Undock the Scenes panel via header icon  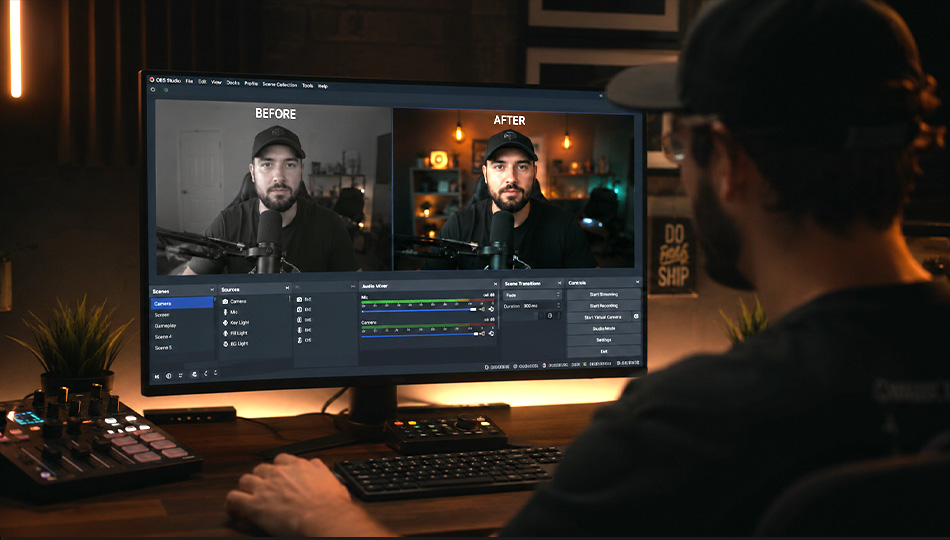pyautogui.click(x=211, y=290)
